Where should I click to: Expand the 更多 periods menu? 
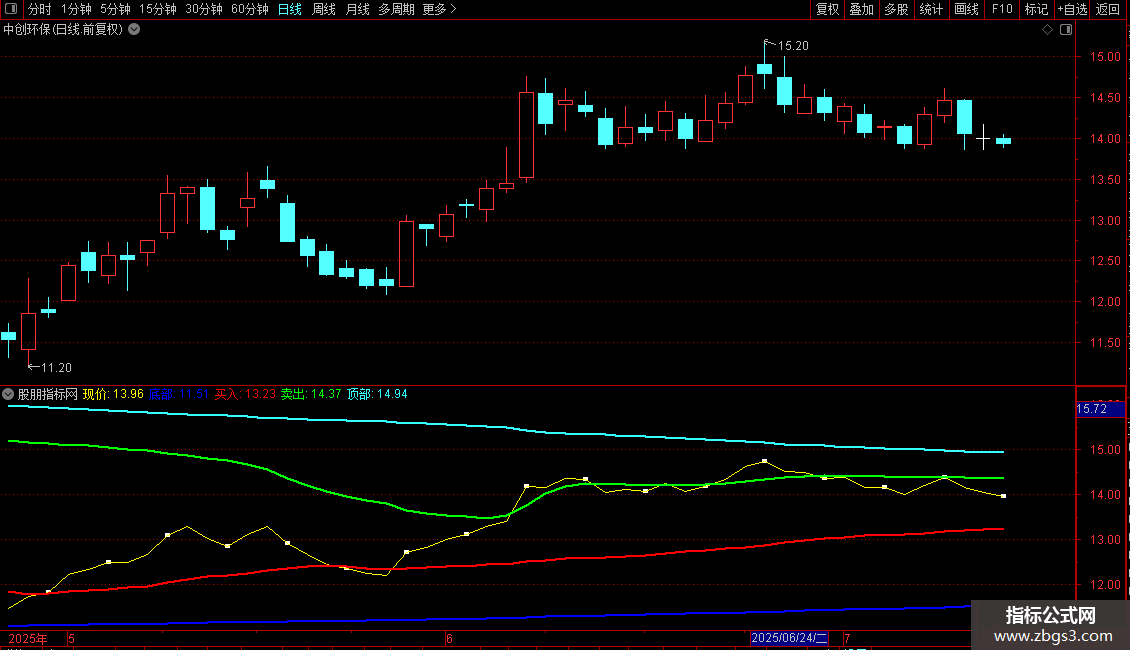pyautogui.click(x=439, y=9)
